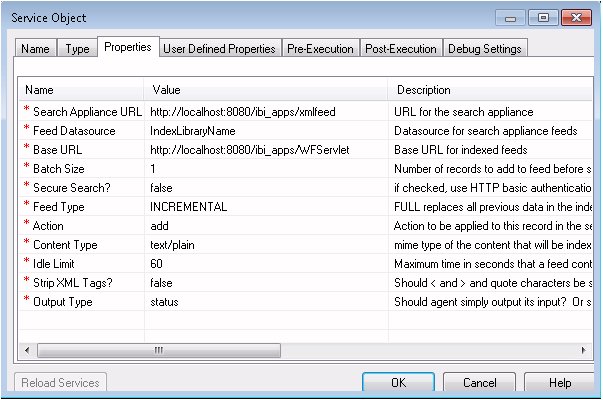Select the Base URL name cell
The width and height of the screenshot is (603, 400).
click(82, 150)
